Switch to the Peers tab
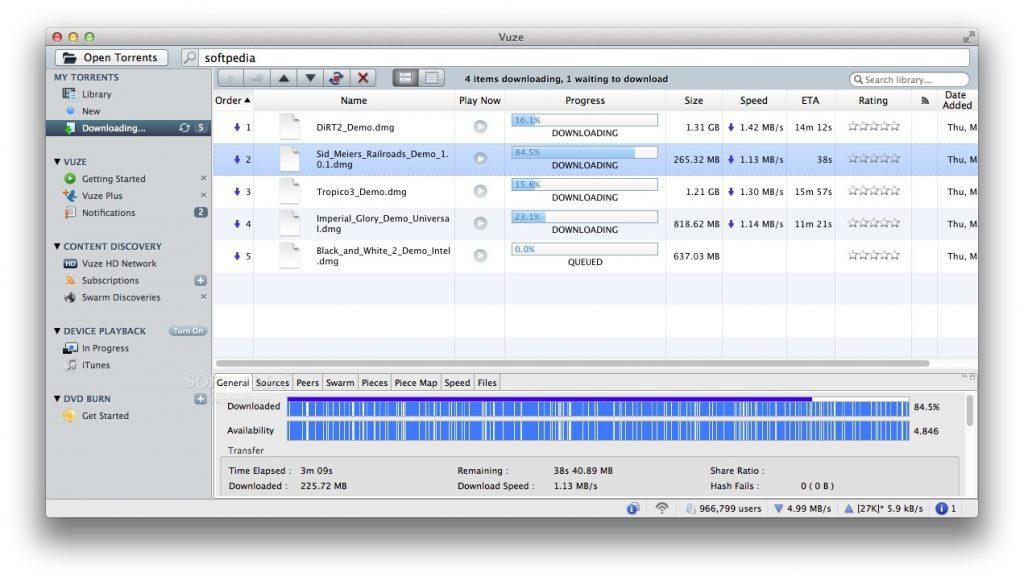The width and height of the screenshot is (1024, 581). point(307,383)
